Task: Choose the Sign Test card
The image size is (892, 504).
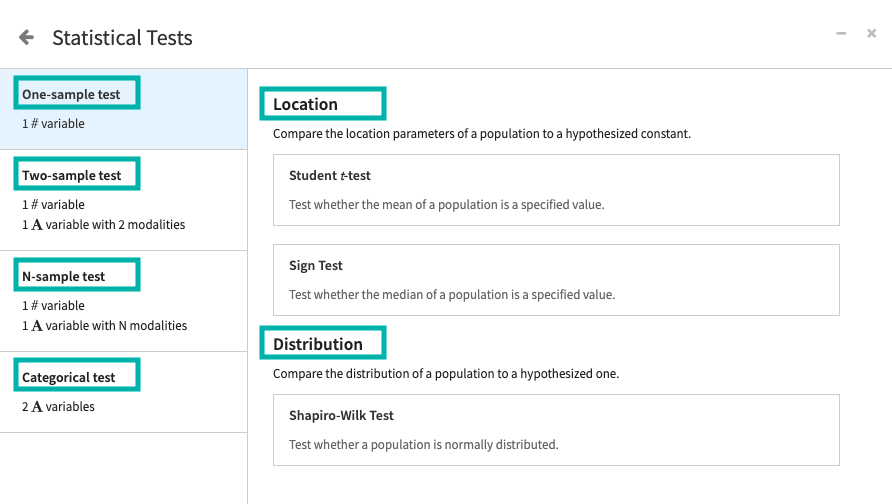Action: 556,280
